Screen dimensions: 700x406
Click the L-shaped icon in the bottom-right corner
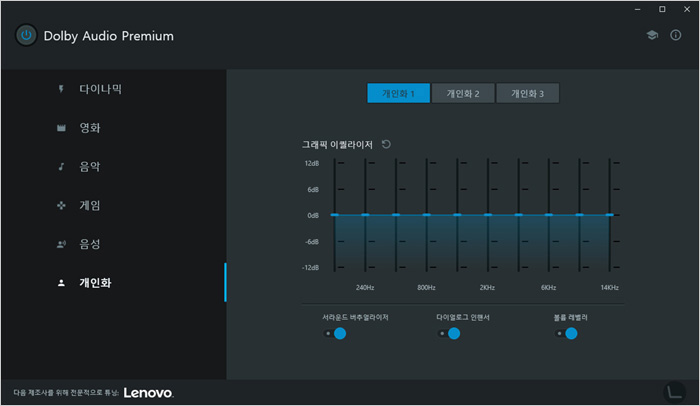point(674,392)
